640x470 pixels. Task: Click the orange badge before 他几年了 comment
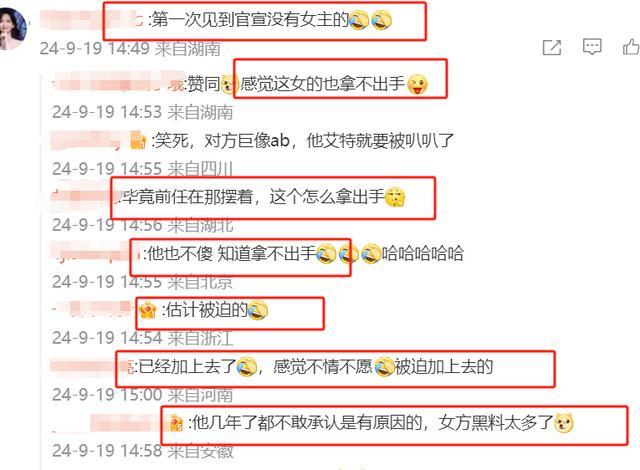(176, 423)
